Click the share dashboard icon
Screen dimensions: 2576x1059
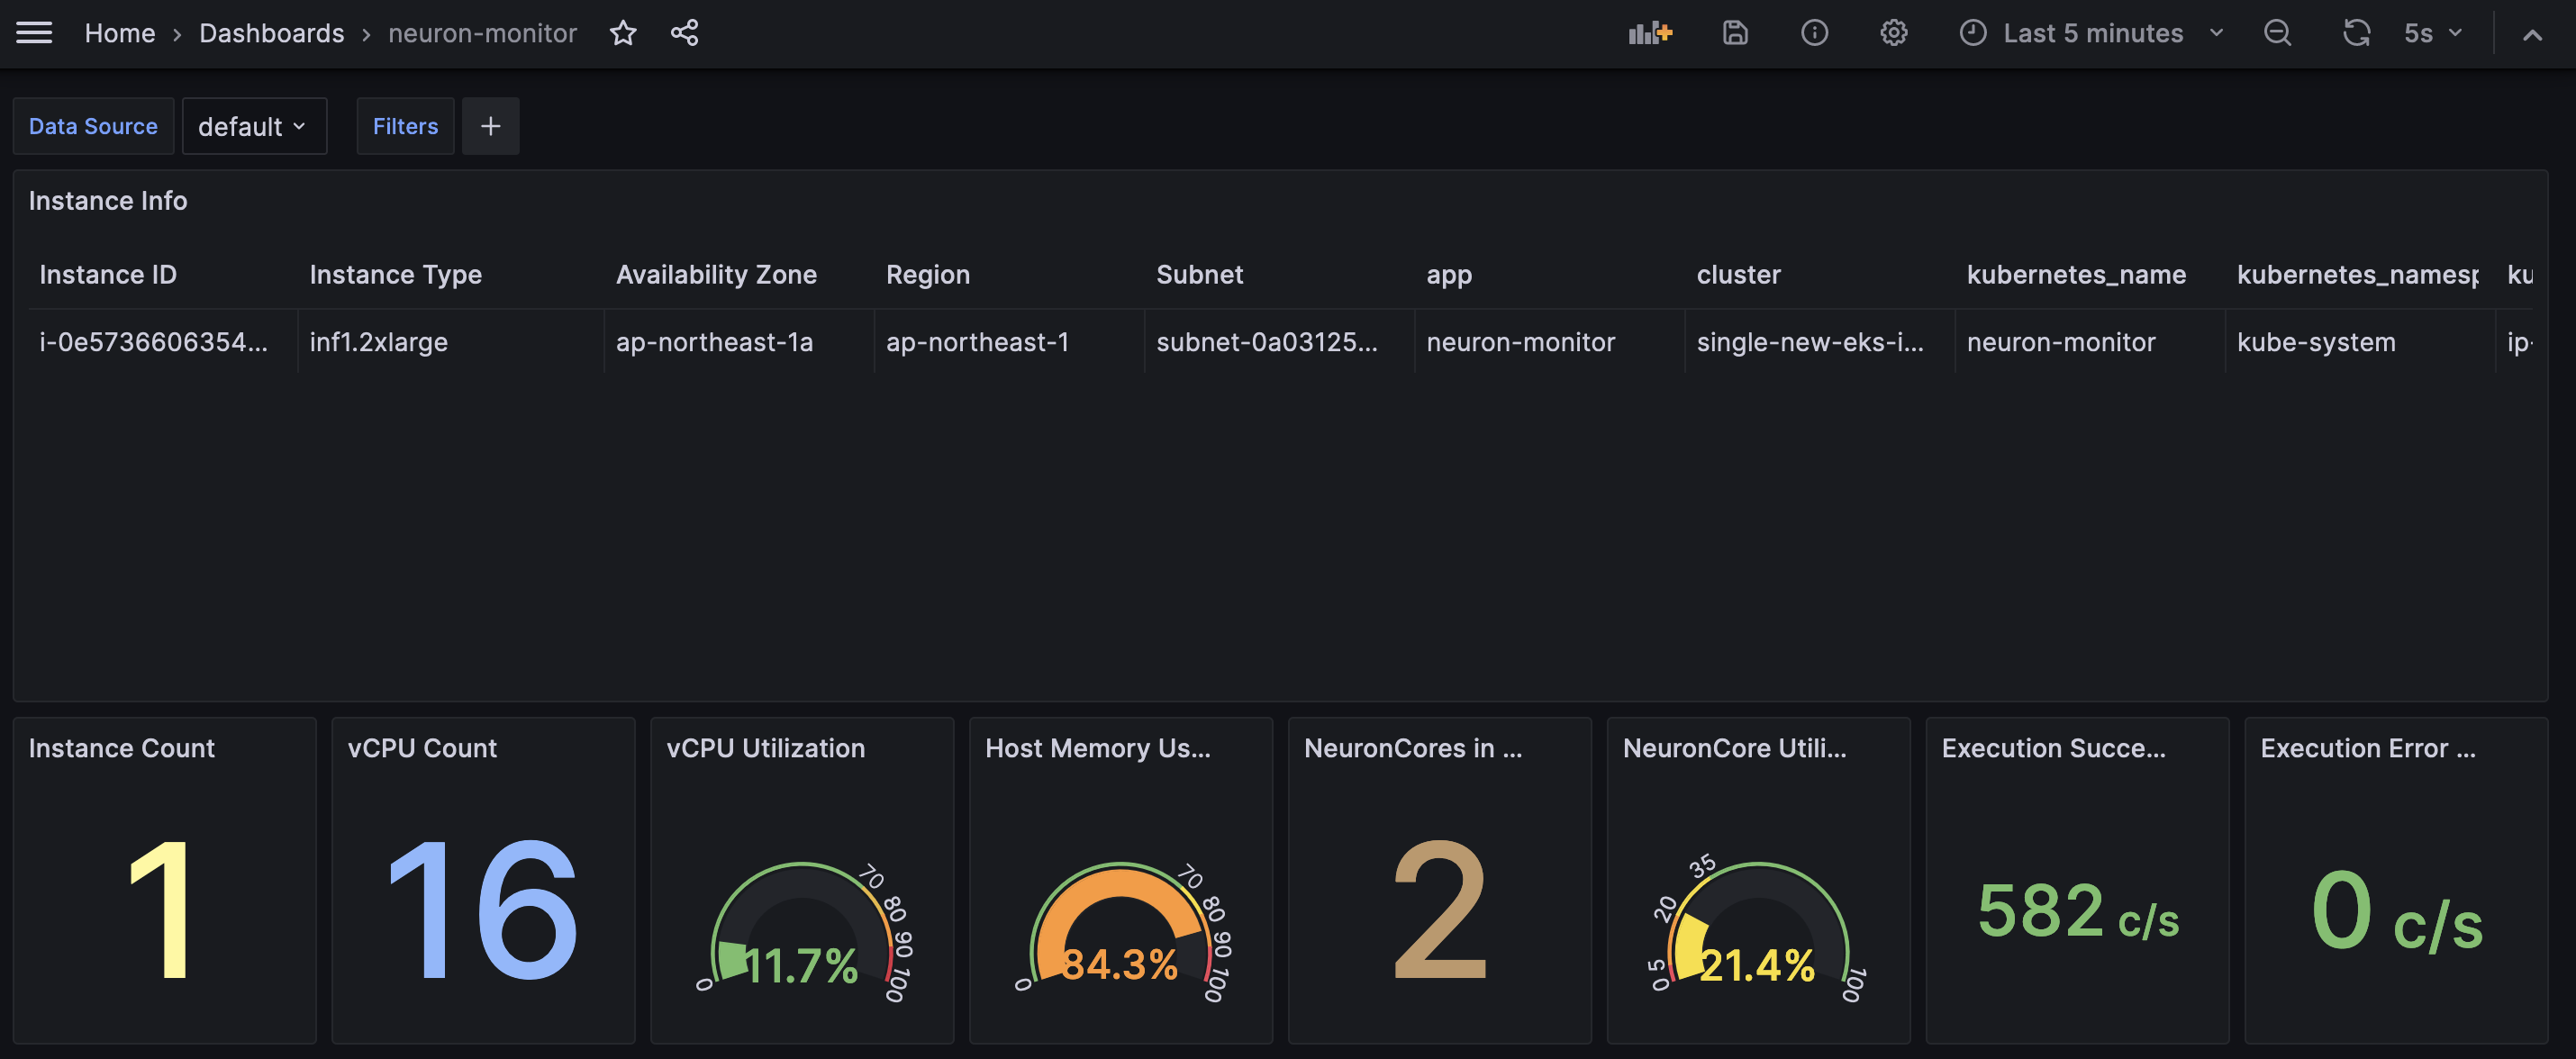pos(684,33)
